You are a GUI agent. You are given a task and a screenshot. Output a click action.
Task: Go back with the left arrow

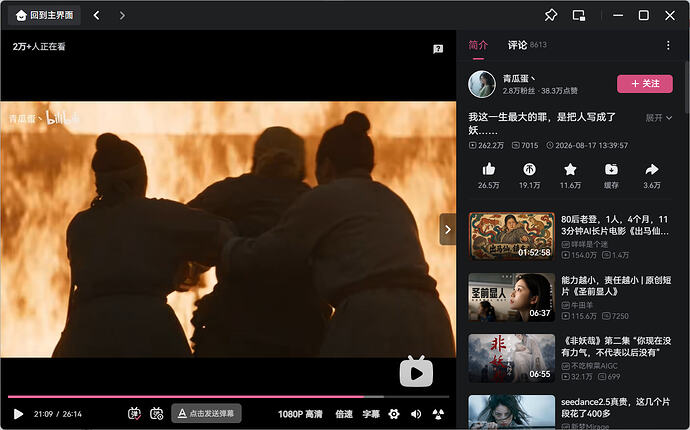click(96, 15)
